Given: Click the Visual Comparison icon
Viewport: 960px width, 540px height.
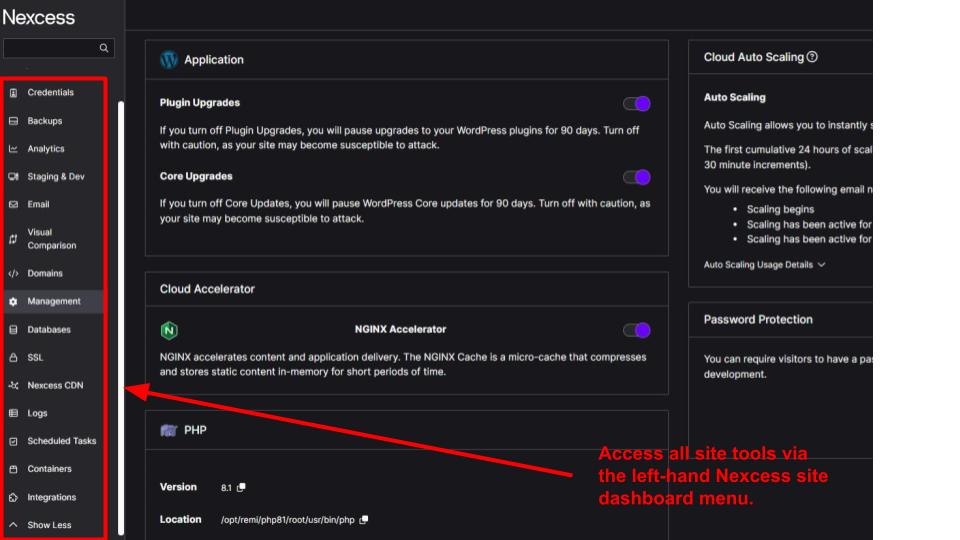Looking at the screenshot, I should click(13, 239).
